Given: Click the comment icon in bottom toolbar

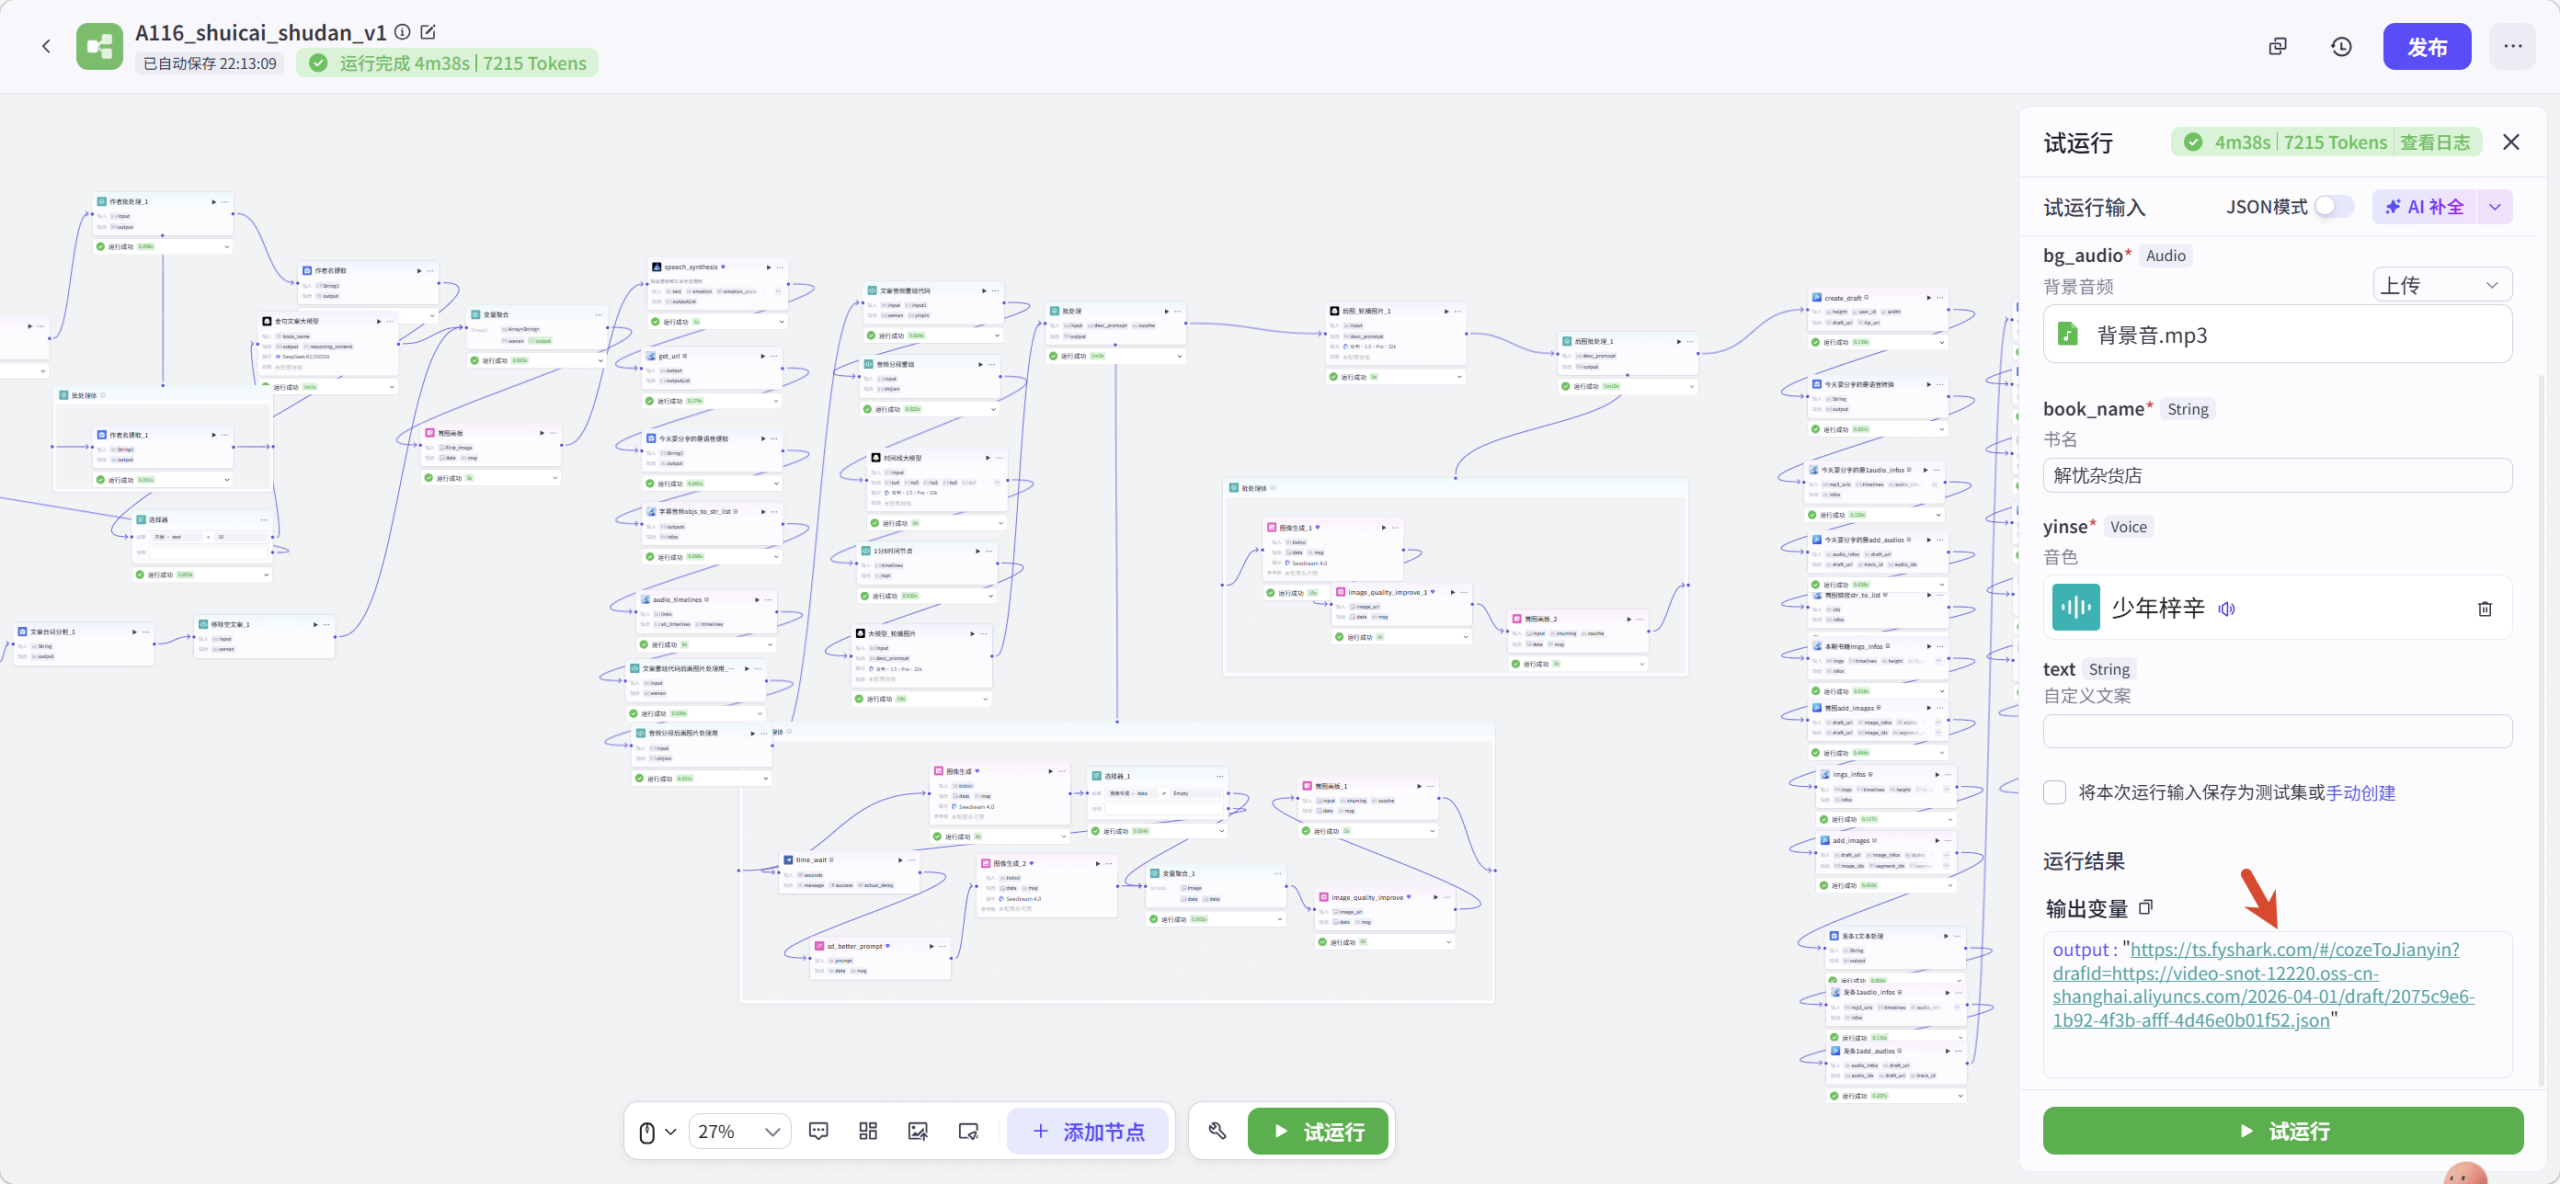Looking at the screenshot, I should point(818,1131).
